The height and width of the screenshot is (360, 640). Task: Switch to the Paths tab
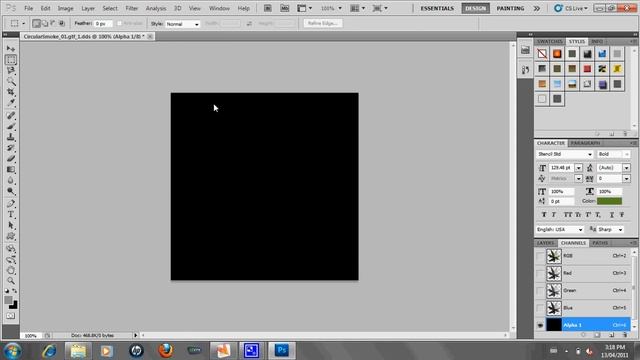click(600, 243)
